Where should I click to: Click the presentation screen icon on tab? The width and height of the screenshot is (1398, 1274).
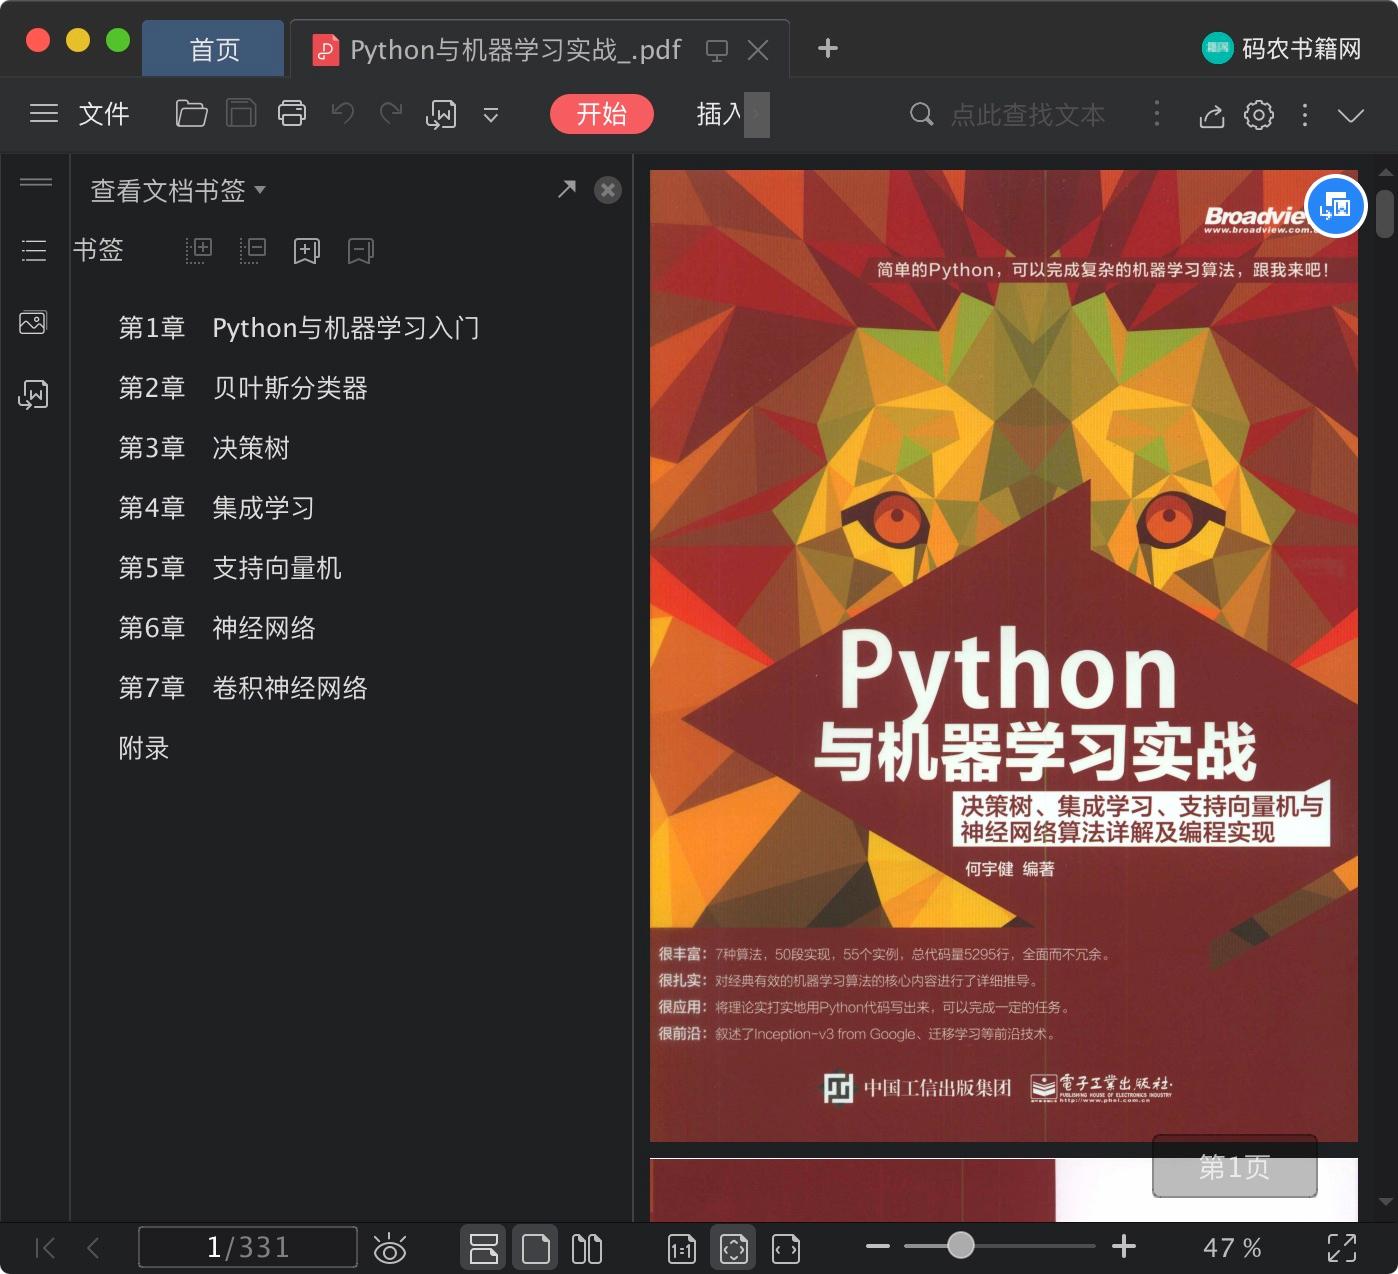point(717,50)
